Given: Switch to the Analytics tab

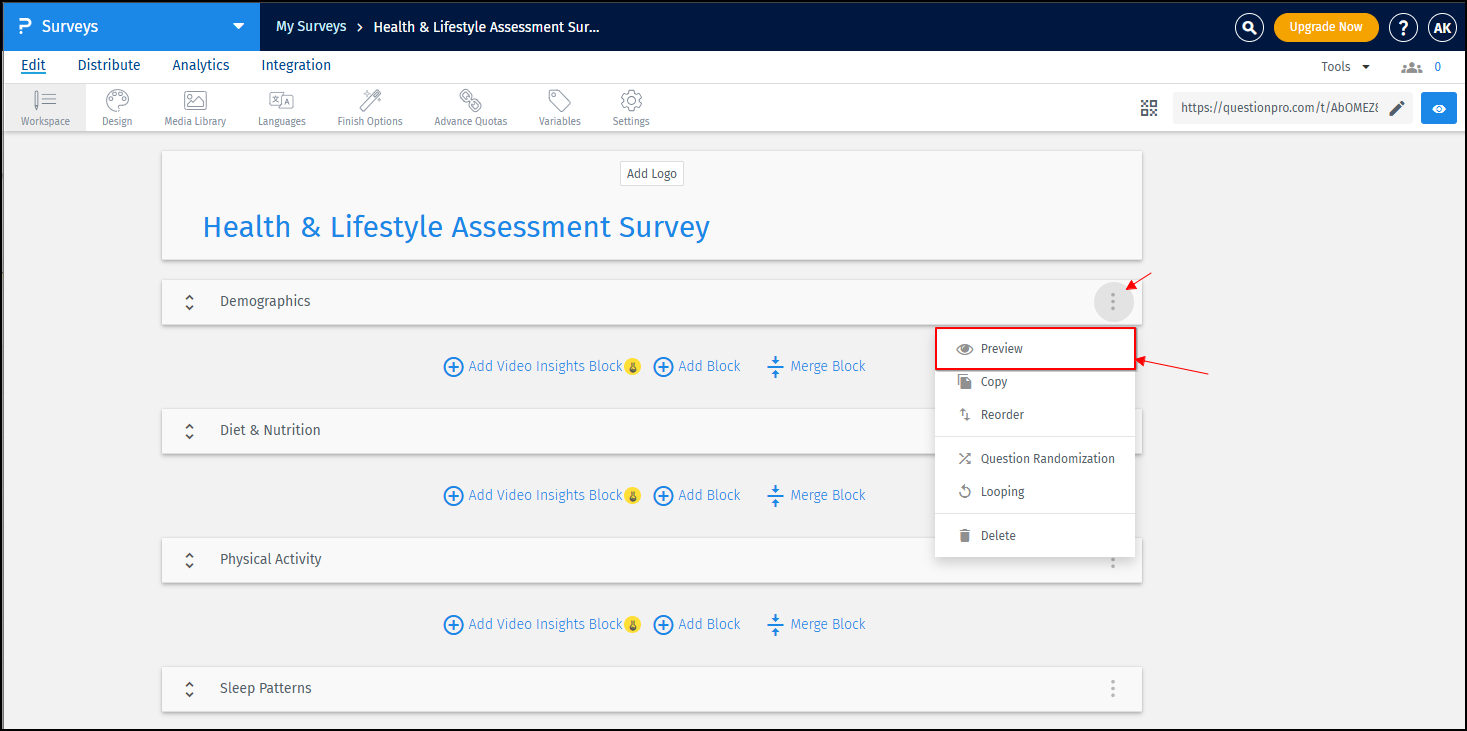Looking at the screenshot, I should (200, 64).
